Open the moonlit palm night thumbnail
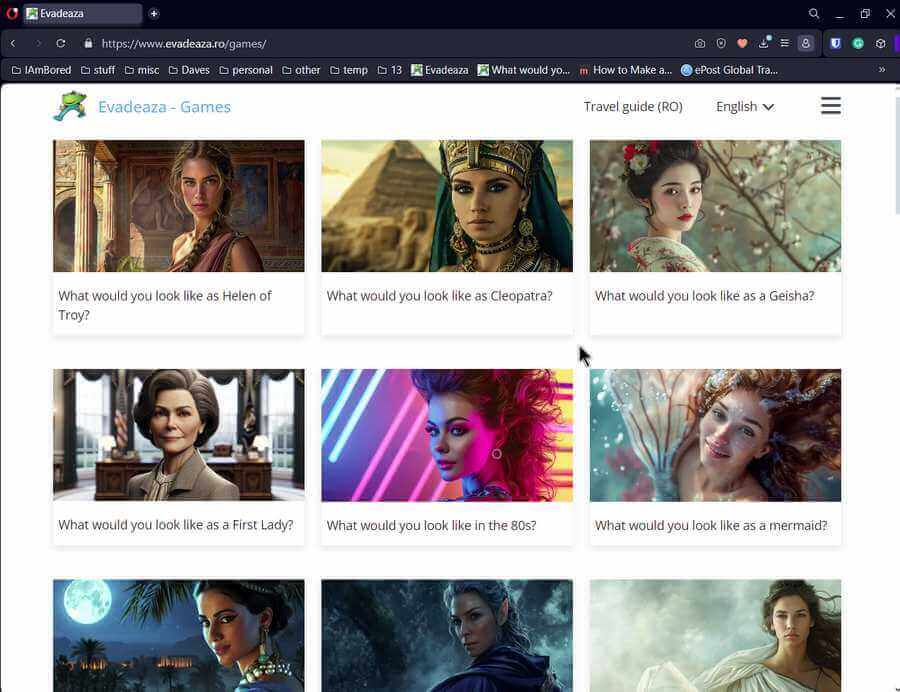The width and height of the screenshot is (900, 692). point(179,636)
